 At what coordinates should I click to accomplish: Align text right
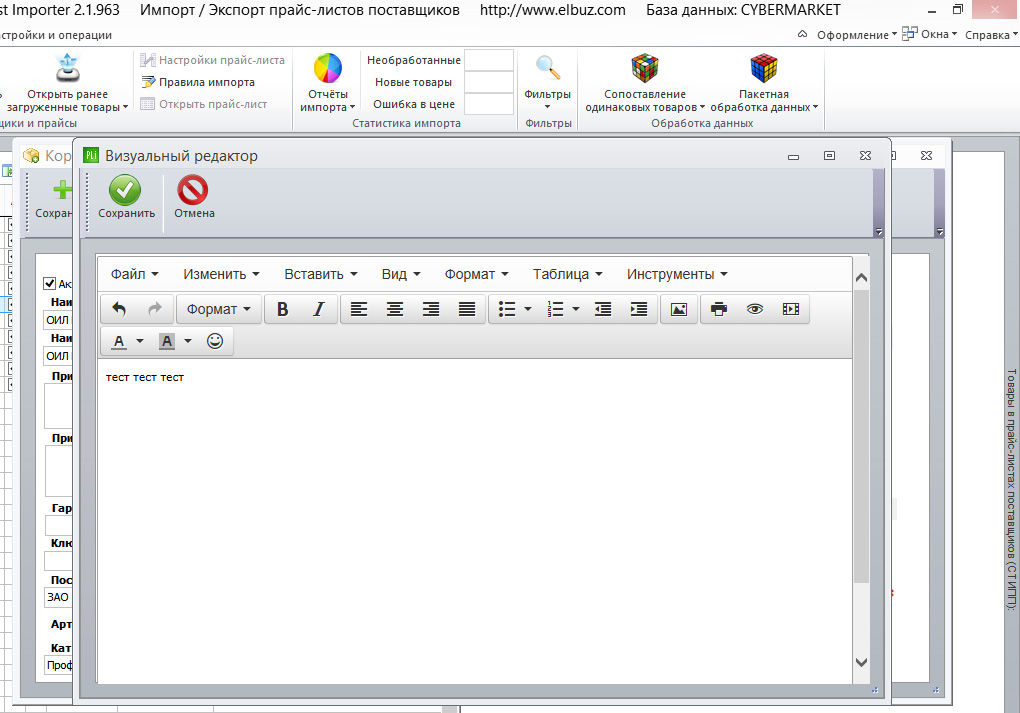431,309
